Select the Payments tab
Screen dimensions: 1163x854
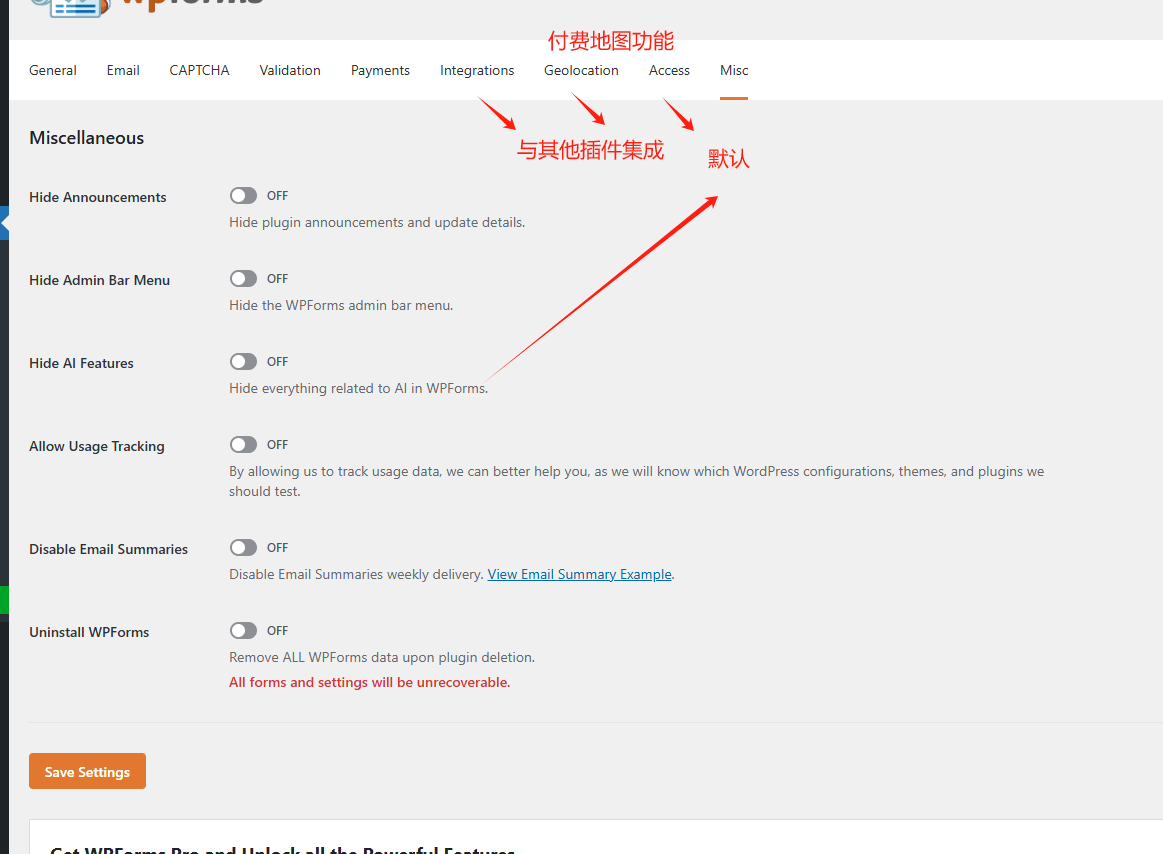point(380,71)
